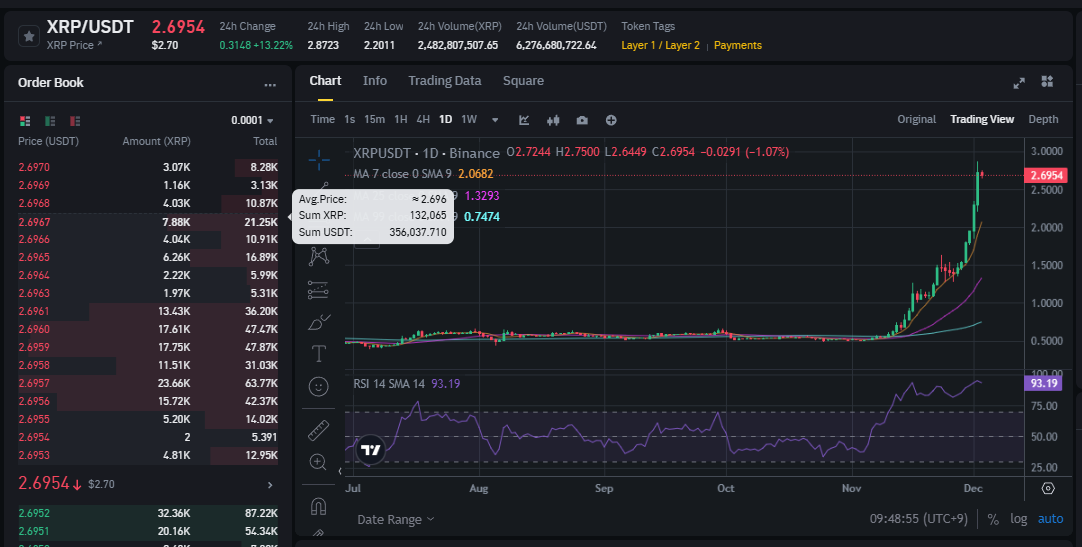
Task: Click the 09:48:55 (UTC+9) timezone display
Action: [x=918, y=519]
